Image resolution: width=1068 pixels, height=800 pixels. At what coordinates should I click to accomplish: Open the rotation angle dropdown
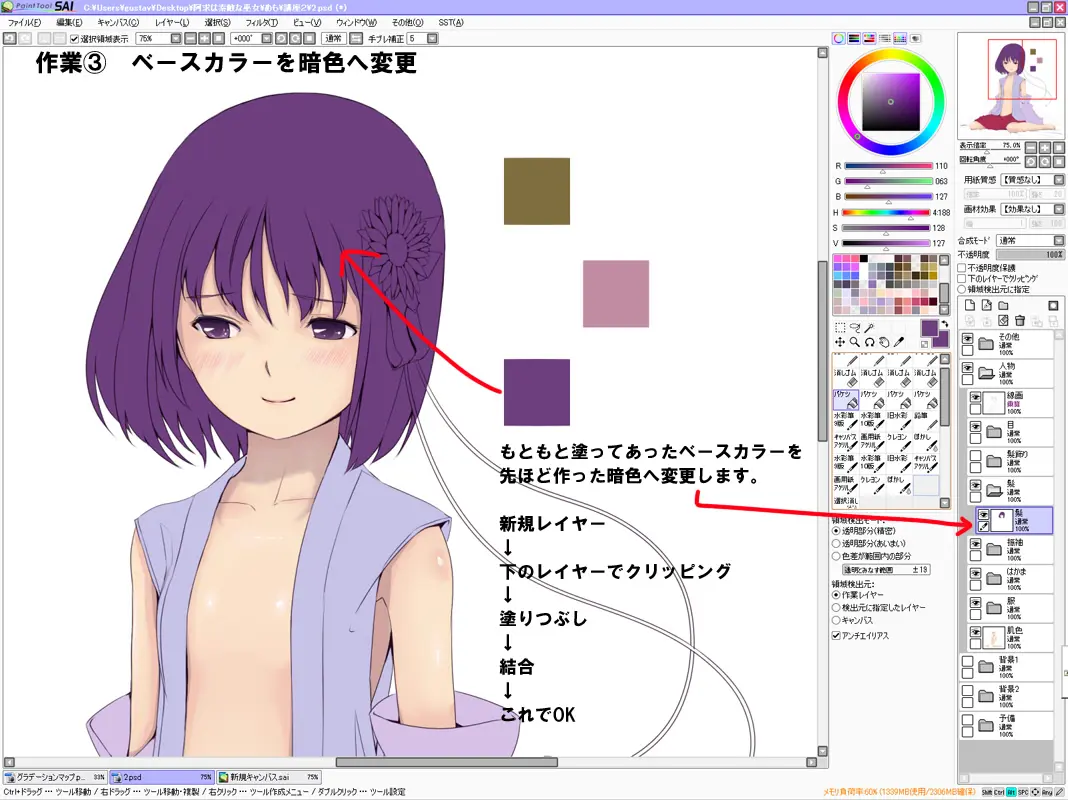(x=267, y=39)
